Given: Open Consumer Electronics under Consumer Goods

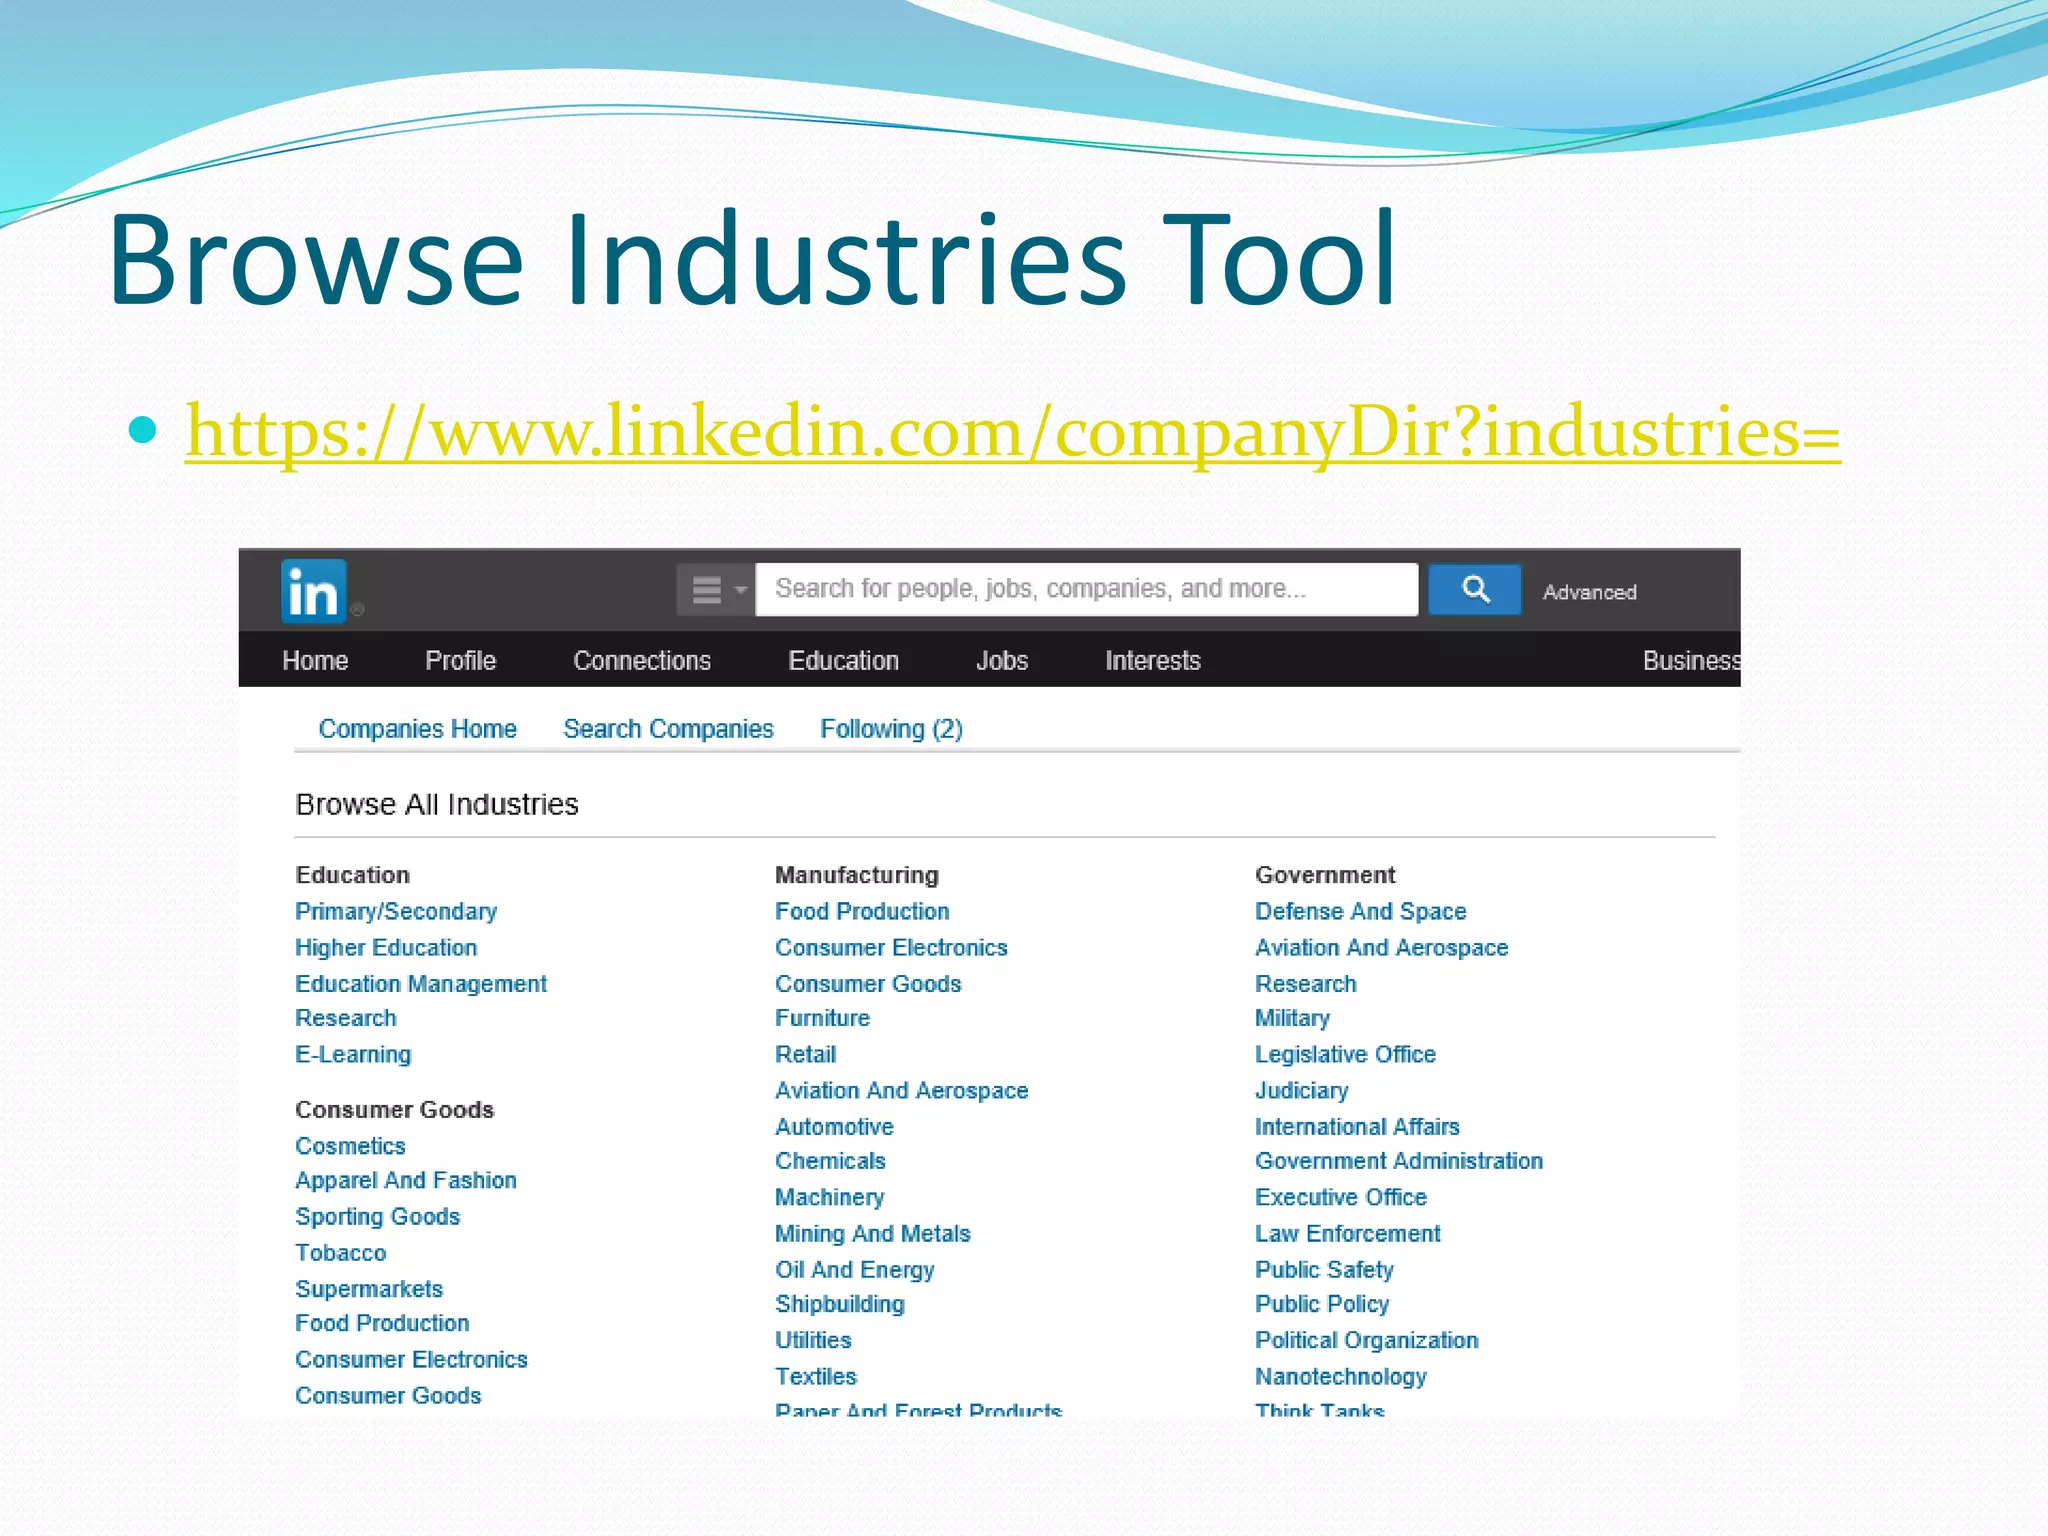Looking at the screenshot, I should (x=411, y=1360).
